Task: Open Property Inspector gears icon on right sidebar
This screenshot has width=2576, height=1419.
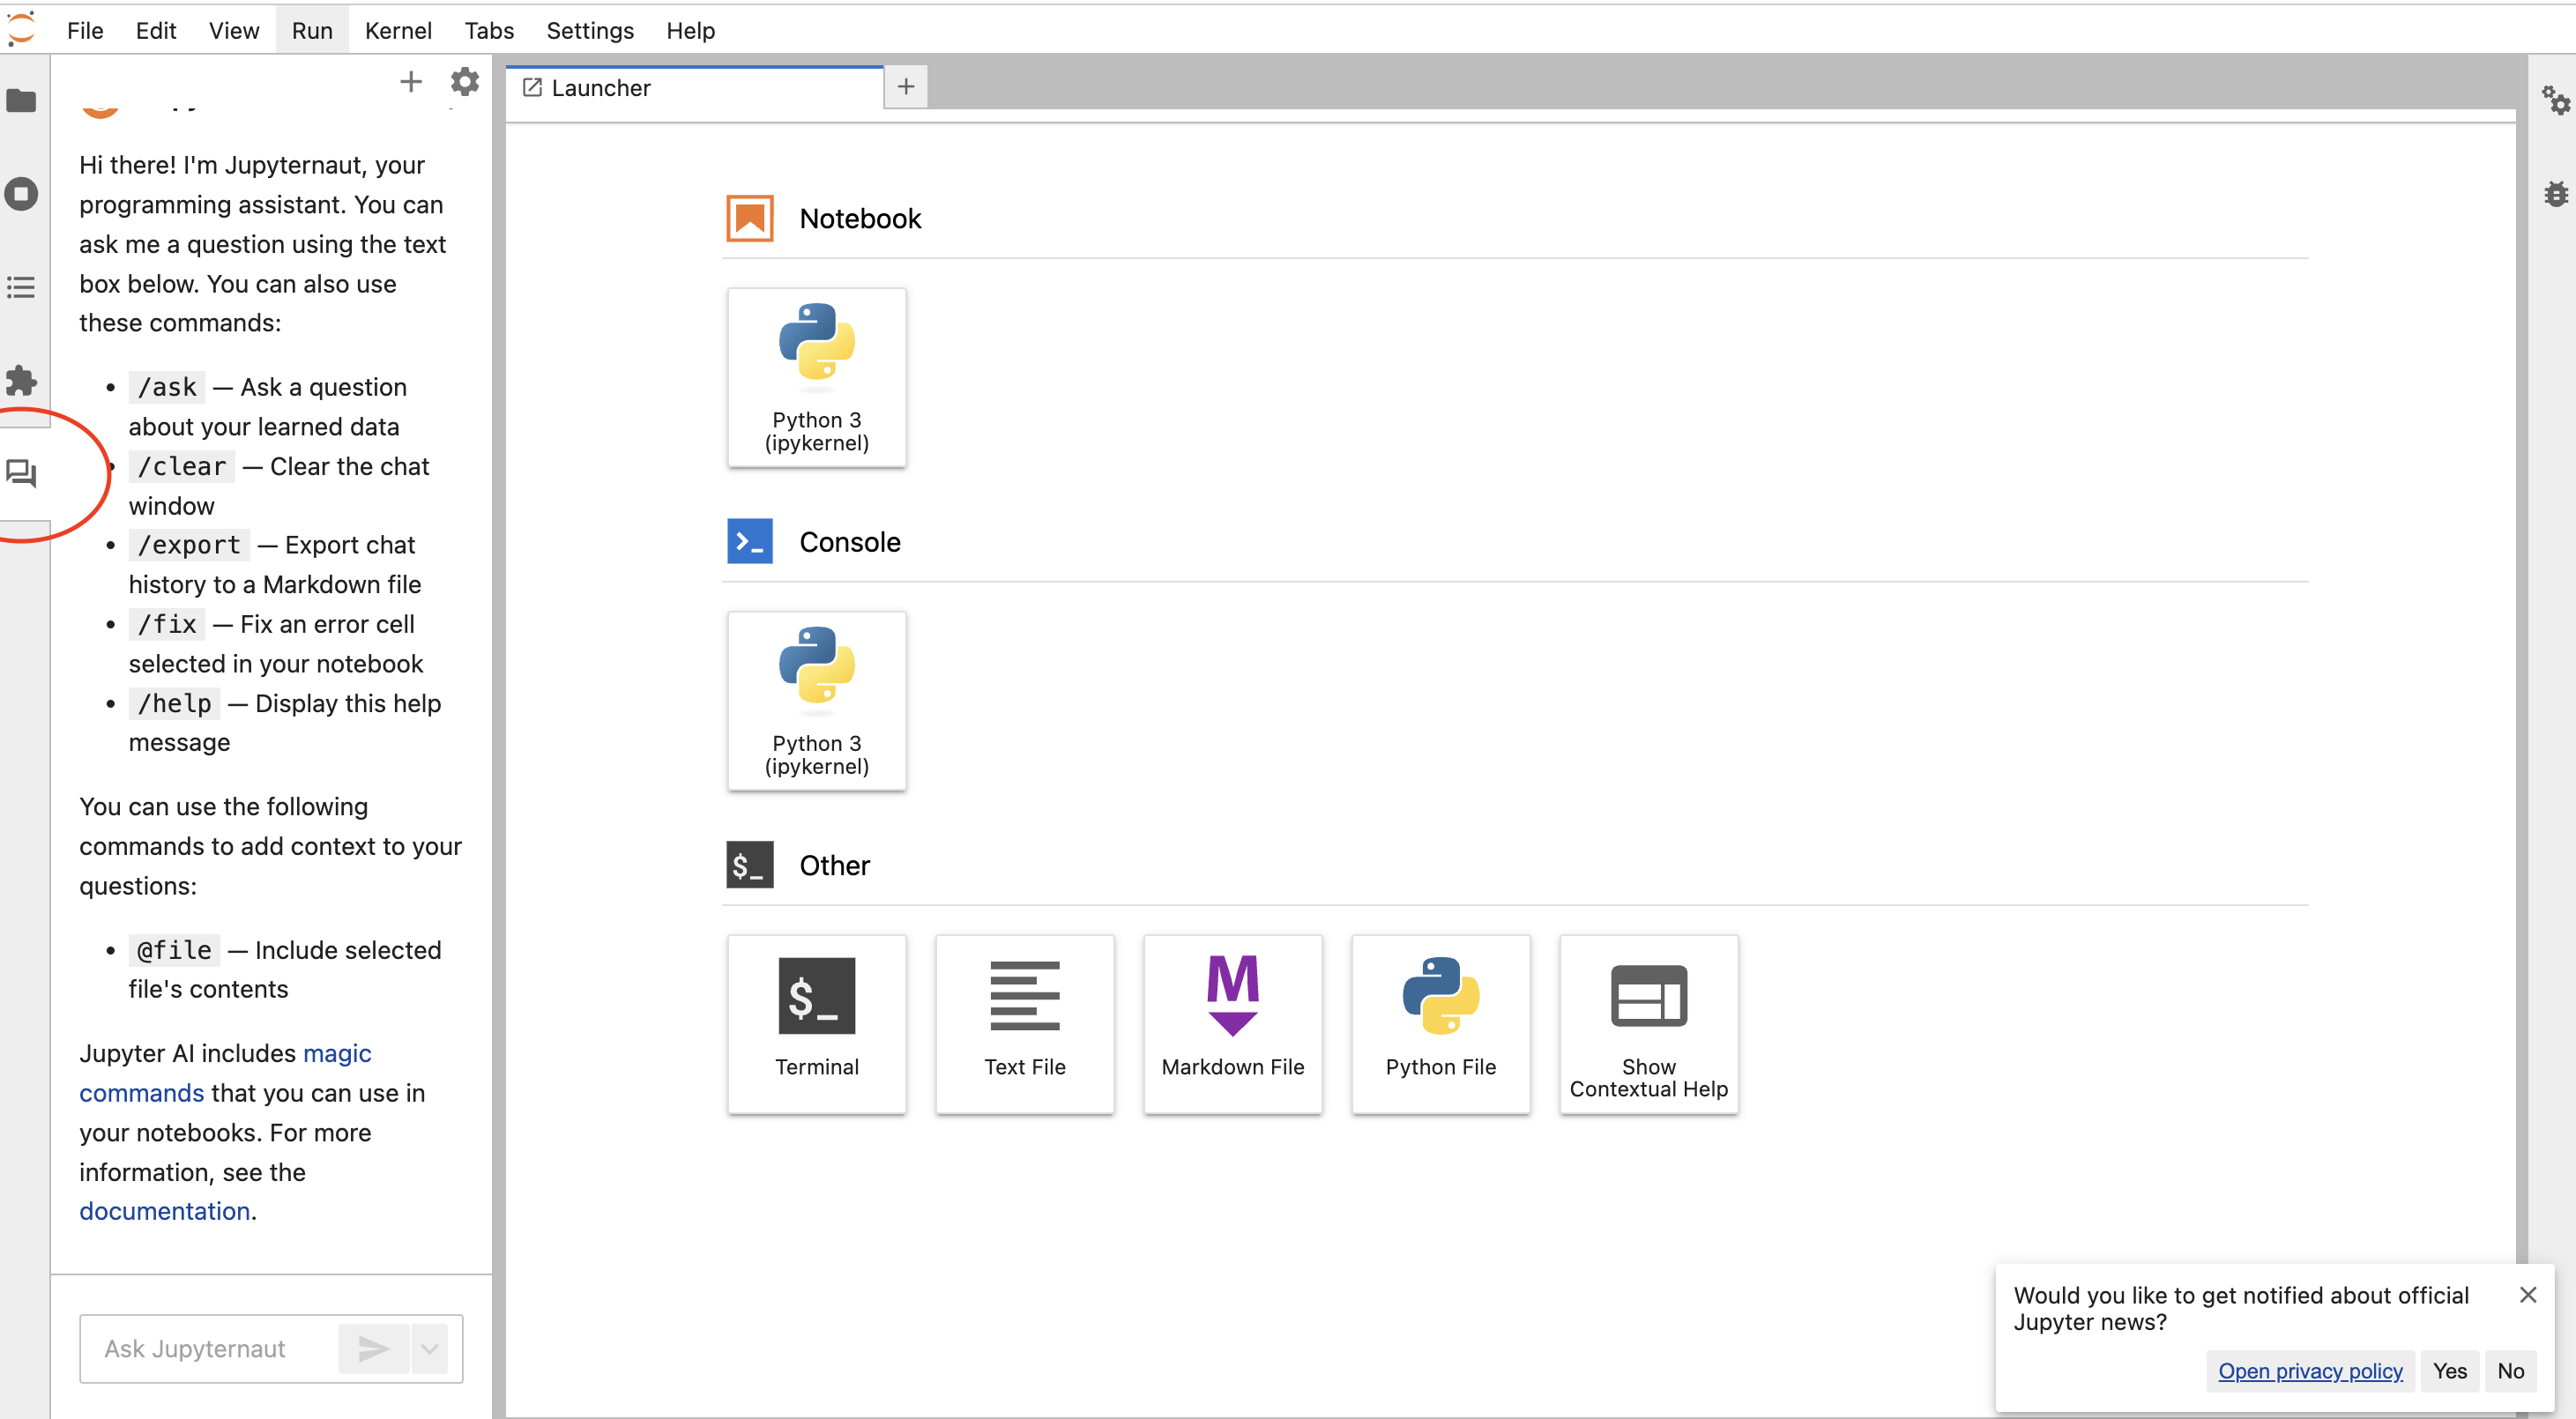Action: [2555, 100]
